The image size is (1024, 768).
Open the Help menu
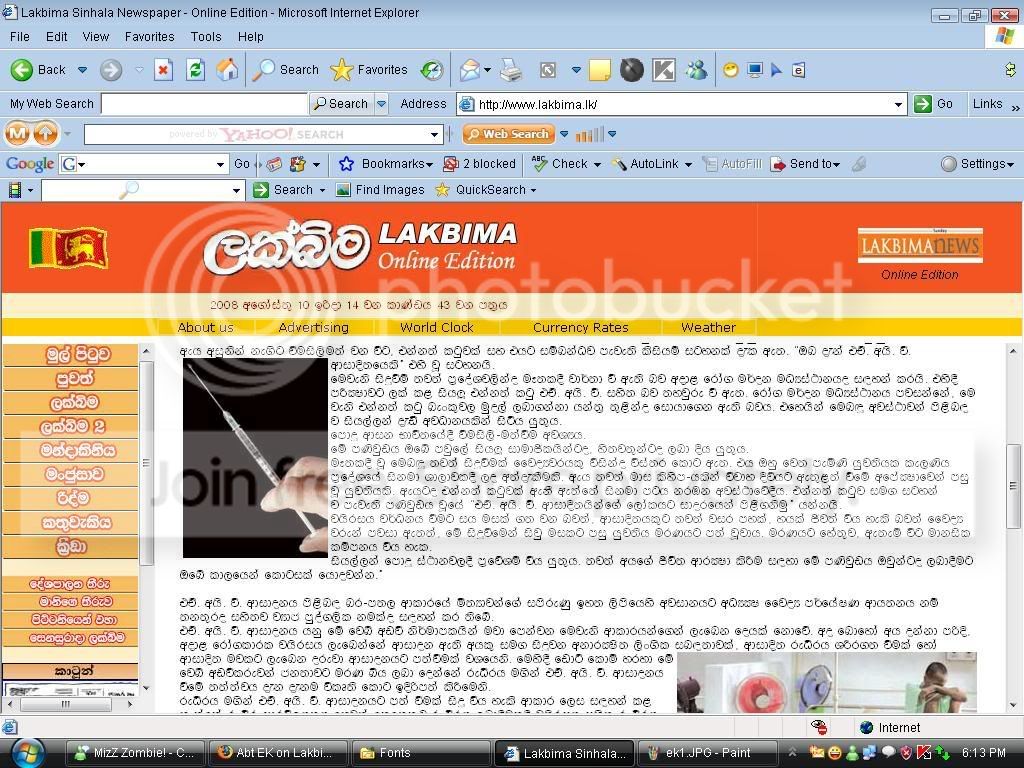250,37
